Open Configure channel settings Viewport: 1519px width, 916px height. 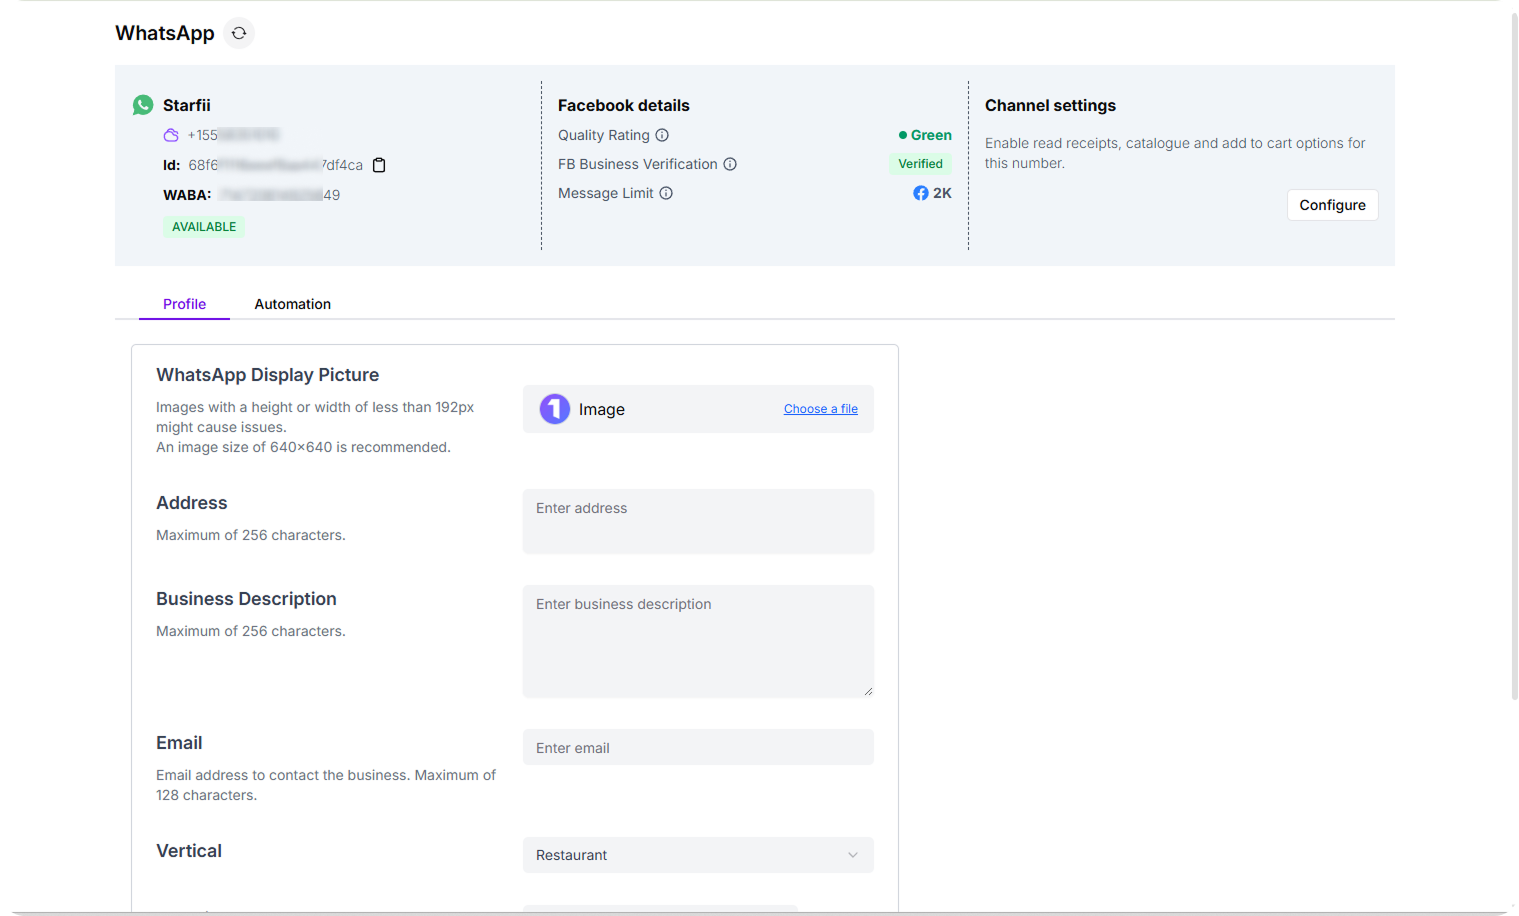tap(1332, 205)
